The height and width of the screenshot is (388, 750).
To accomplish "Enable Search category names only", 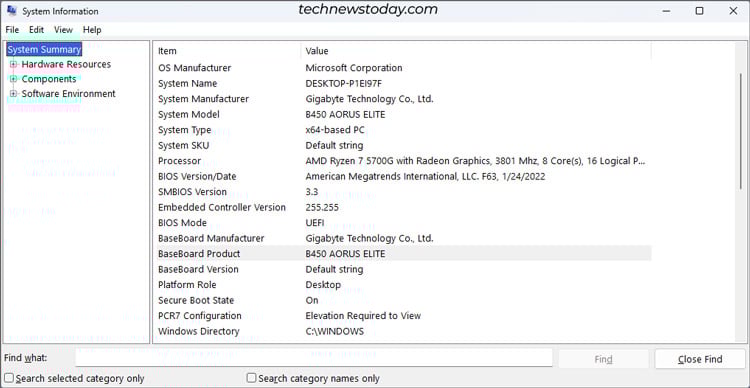I will [252, 378].
